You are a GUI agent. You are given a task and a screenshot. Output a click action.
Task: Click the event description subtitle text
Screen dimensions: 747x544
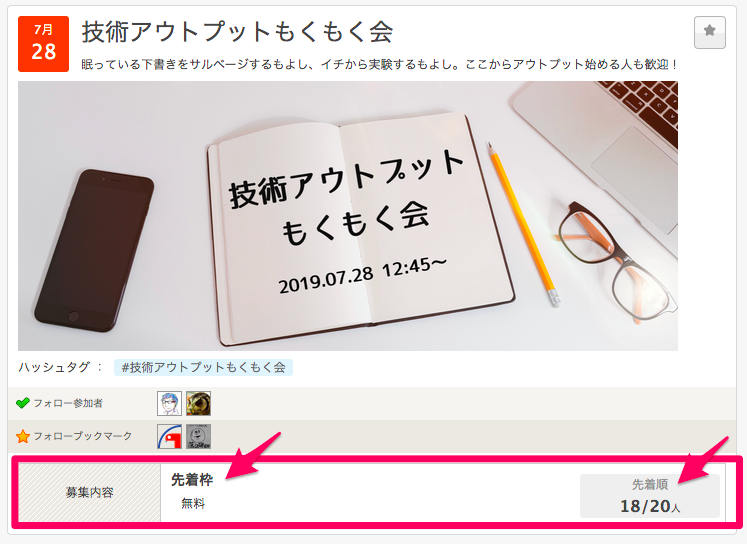pos(379,64)
